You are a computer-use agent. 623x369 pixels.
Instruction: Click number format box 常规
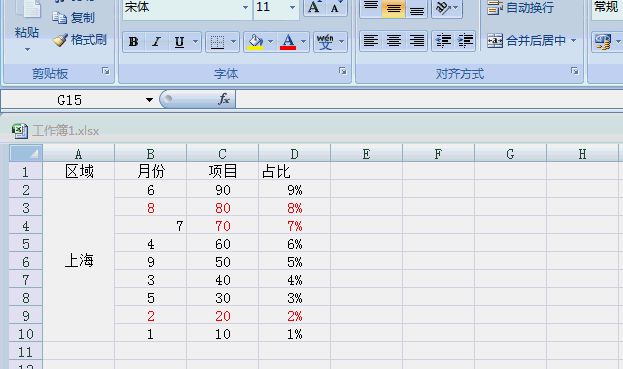[607, 7]
